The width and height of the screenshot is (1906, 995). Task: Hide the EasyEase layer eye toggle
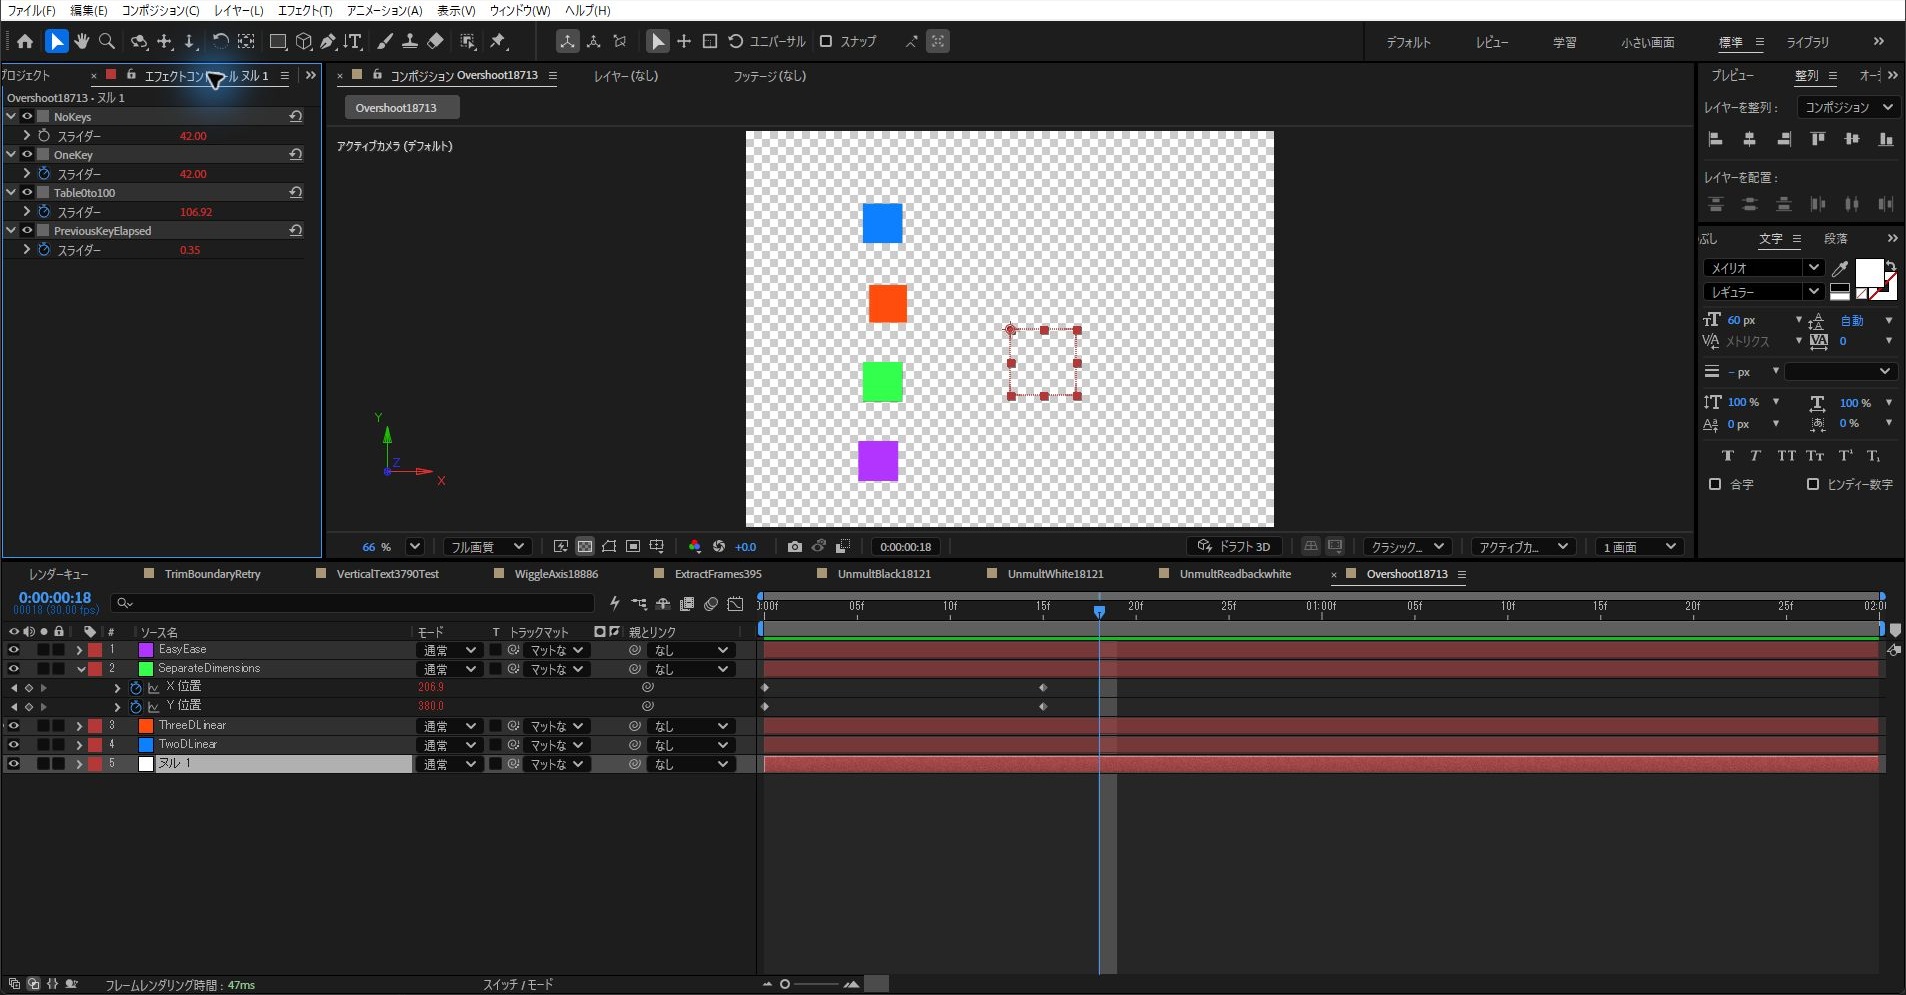(x=14, y=650)
